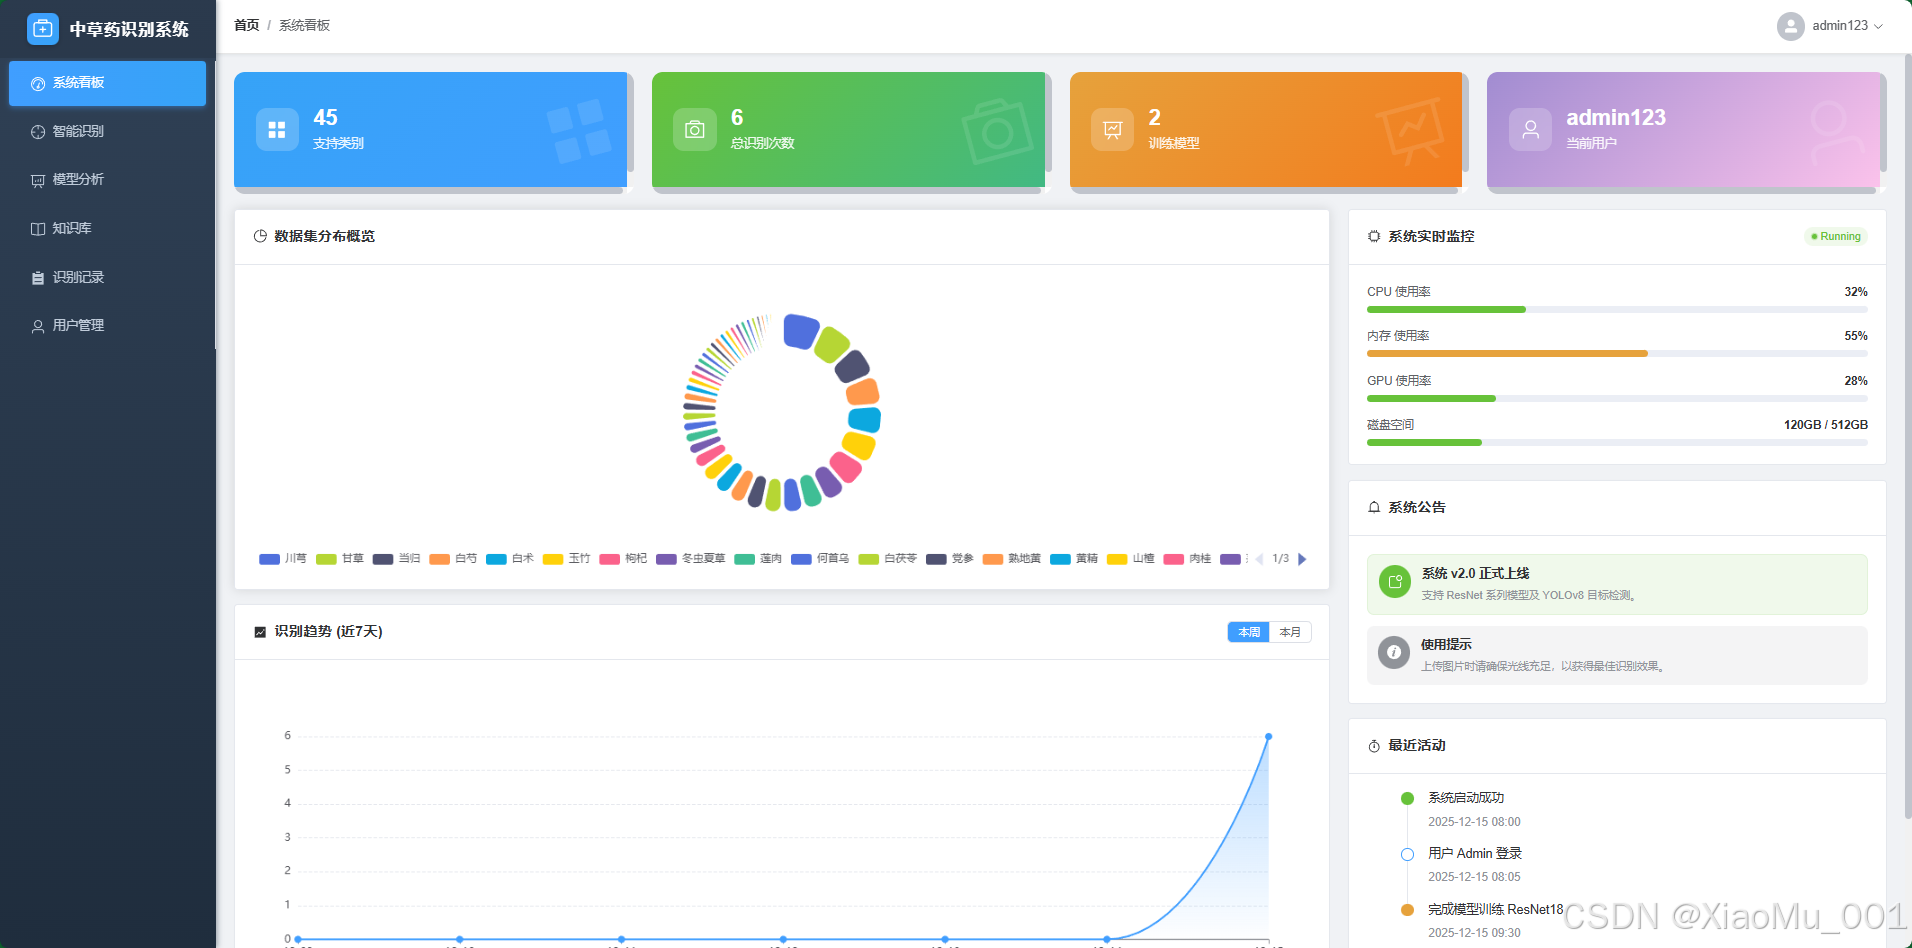Screen dimensions: 1912x948
Task: Click the green dot for 系统启动成功
Action: click(x=1407, y=798)
